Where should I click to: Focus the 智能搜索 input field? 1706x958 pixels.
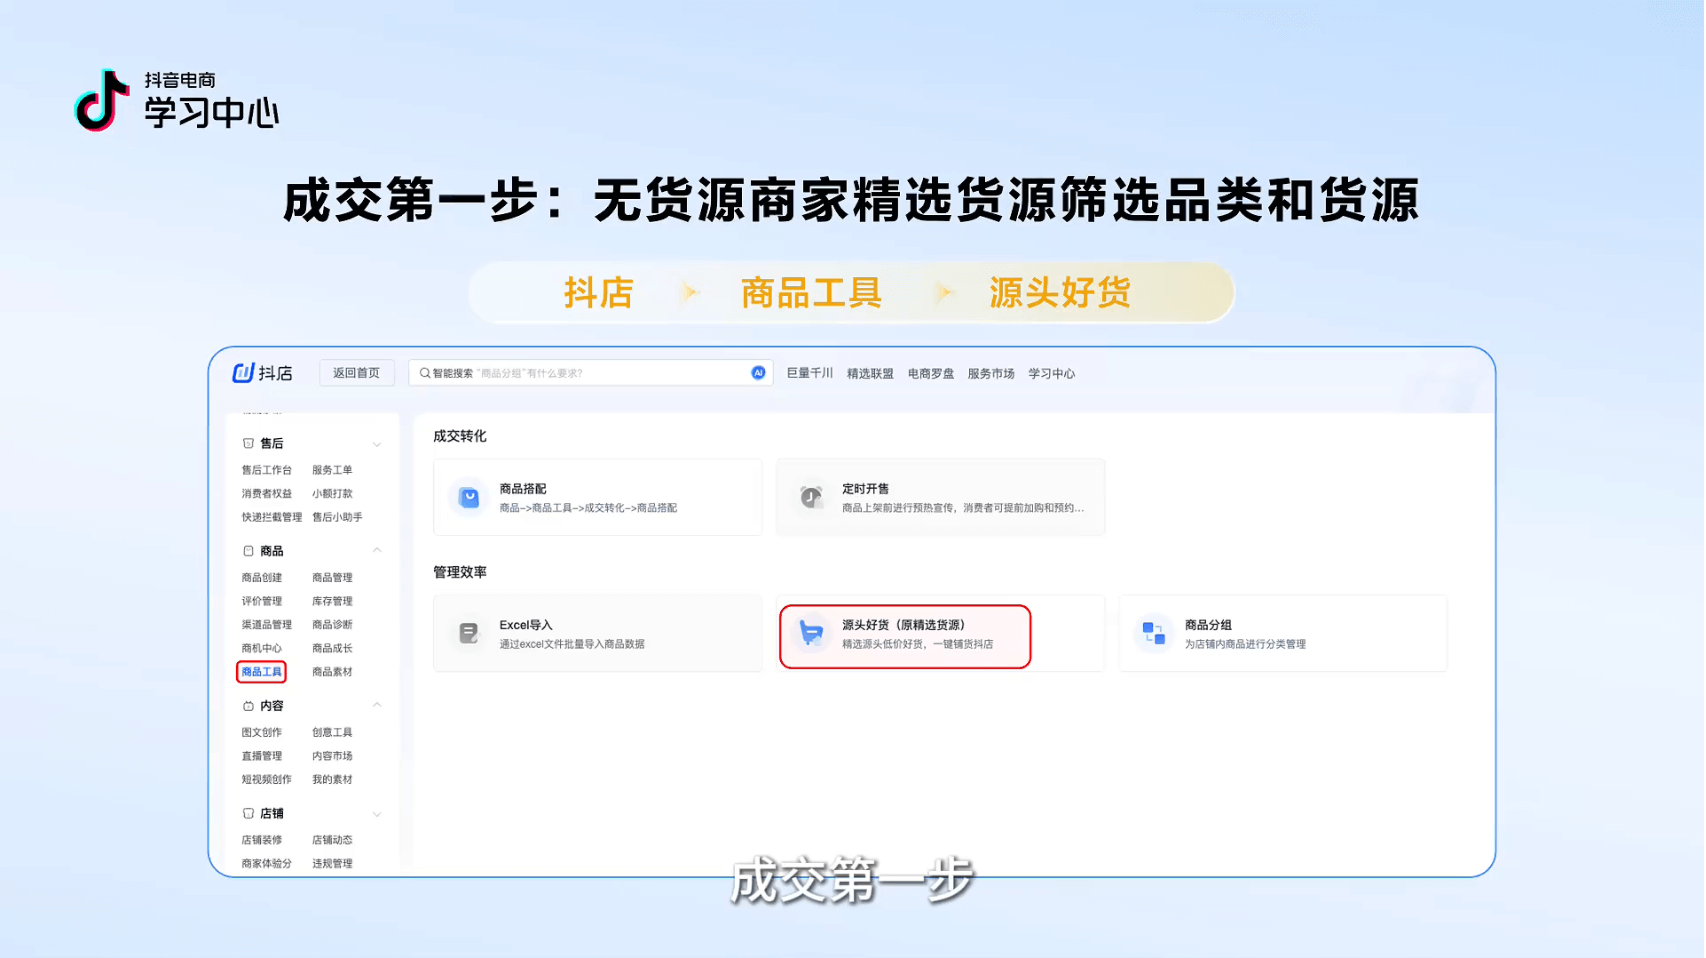pyautogui.click(x=590, y=373)
